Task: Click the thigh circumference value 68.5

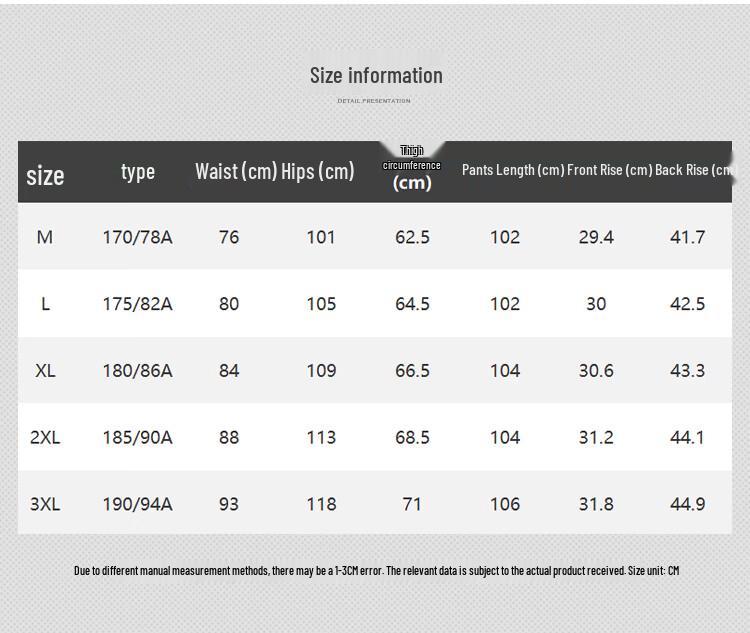Action: click(412, 437)
